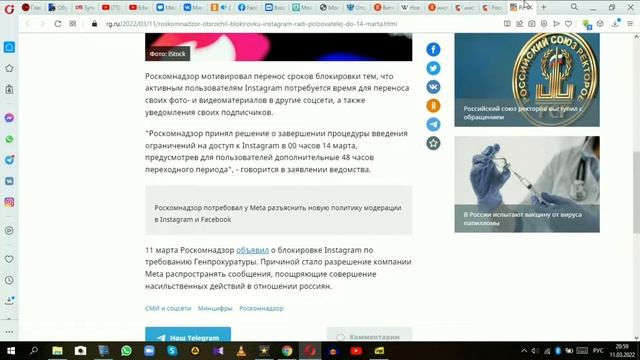Go forward to next page

pos(42,24)
